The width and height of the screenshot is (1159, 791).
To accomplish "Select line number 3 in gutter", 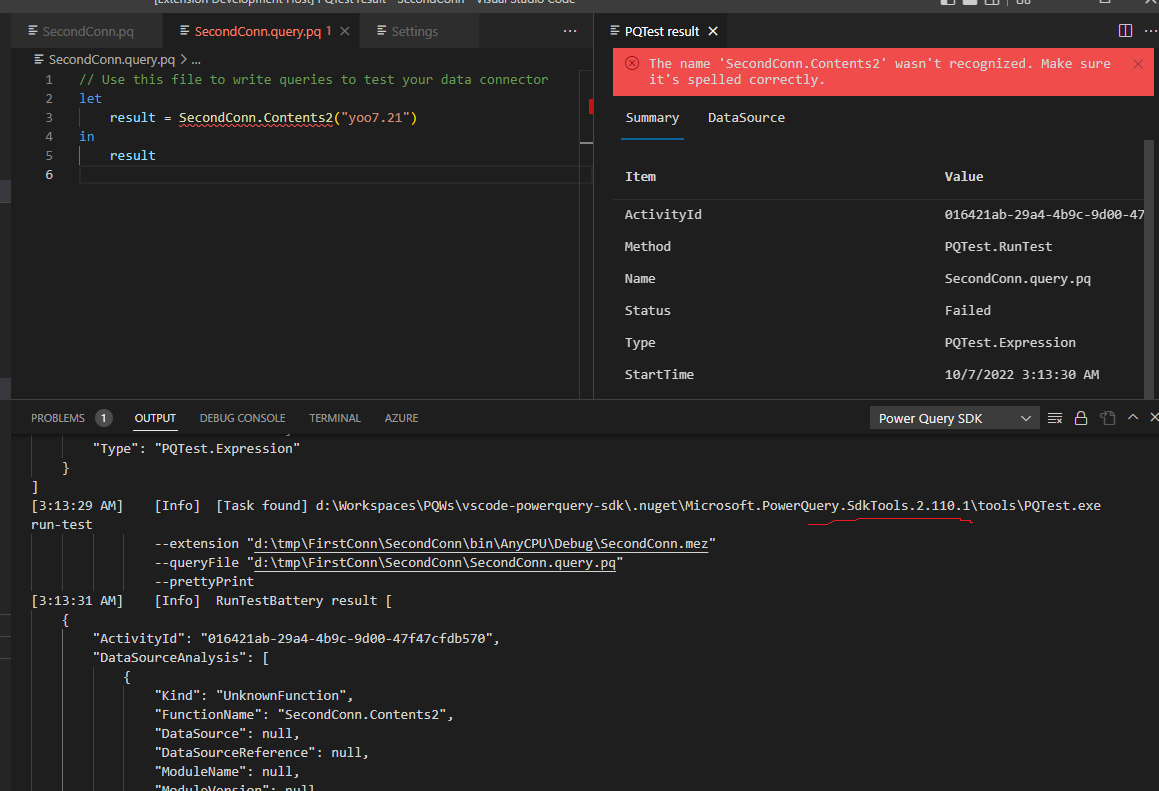I will pos(49,118).
